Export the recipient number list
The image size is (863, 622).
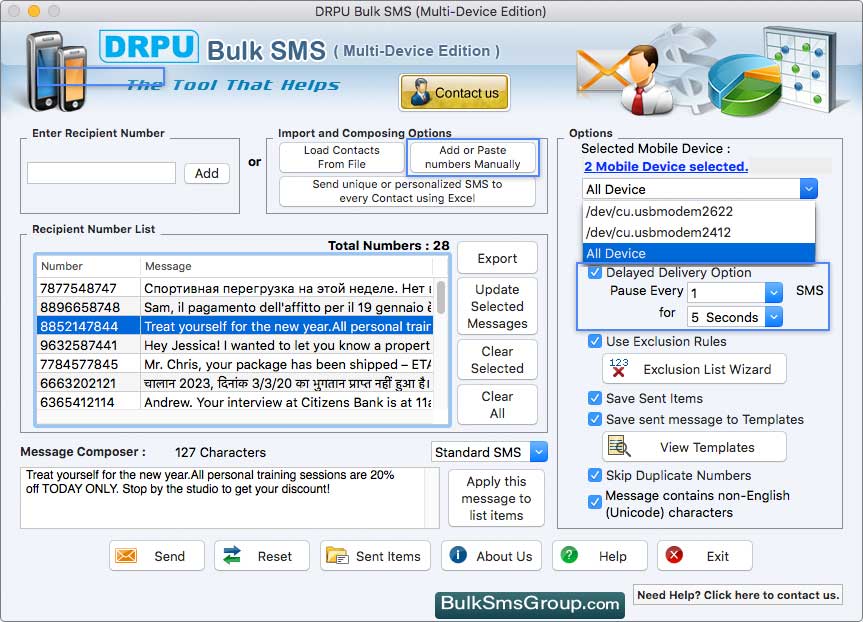coord(497,258)
